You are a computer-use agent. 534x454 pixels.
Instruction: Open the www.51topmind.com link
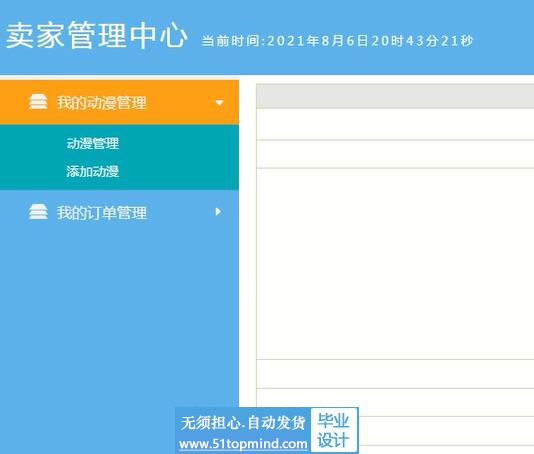(243, 444)
